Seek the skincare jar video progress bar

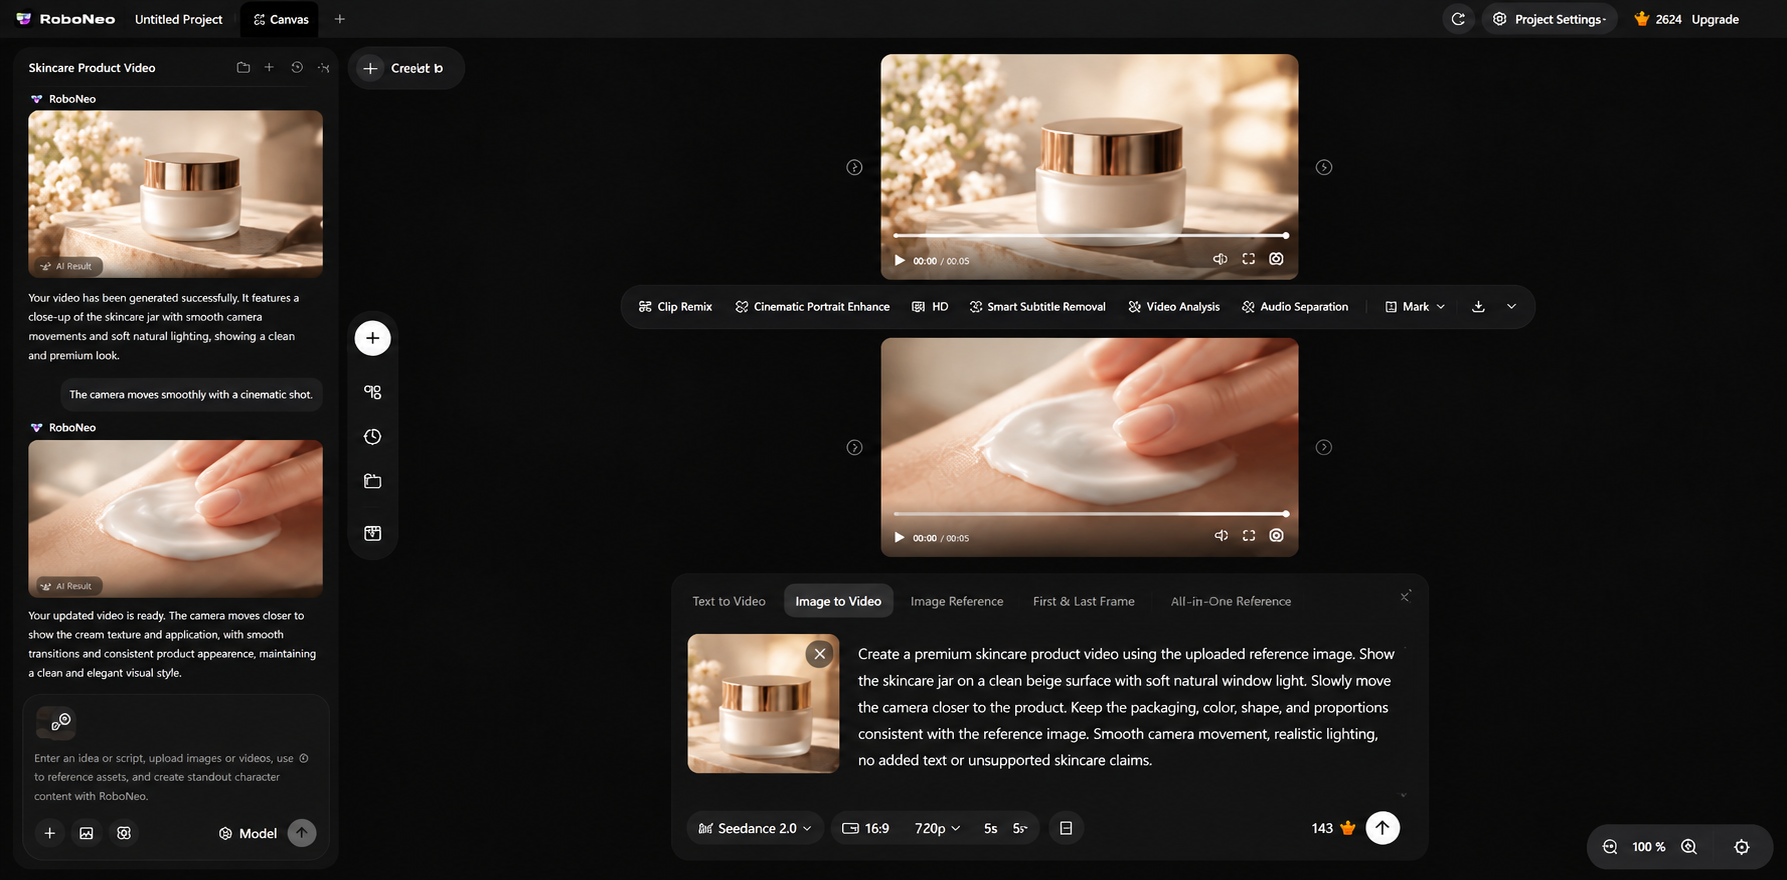point(1089,236)
